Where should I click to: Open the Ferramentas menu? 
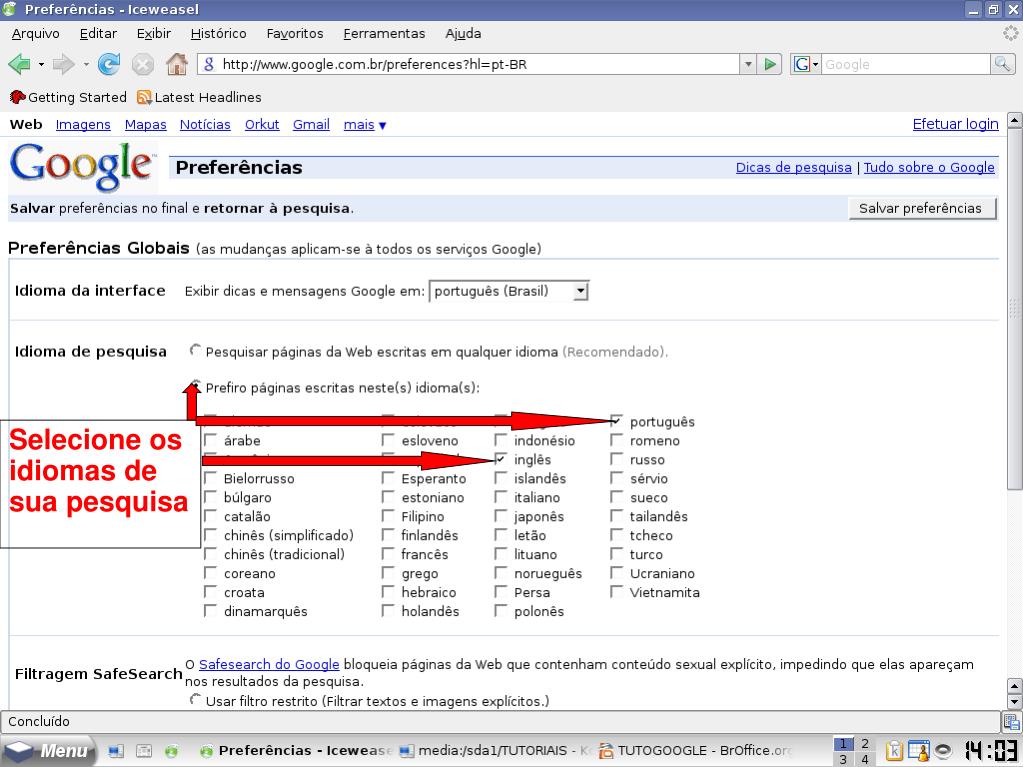point(384,33)
